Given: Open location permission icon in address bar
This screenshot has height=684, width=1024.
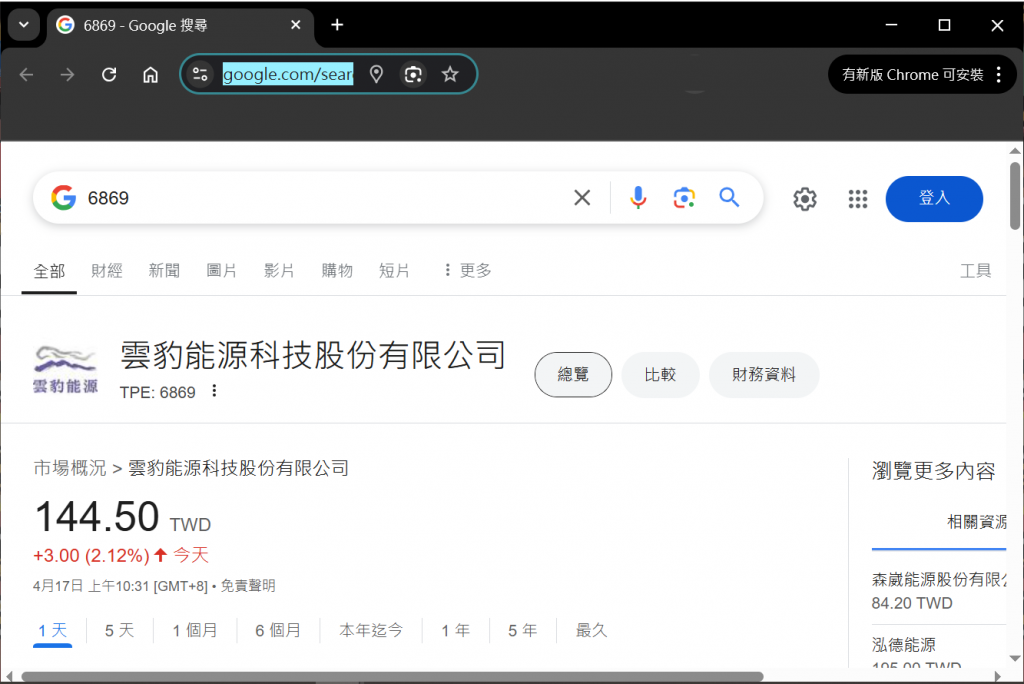Looking at the screenshot, I should pyautogui.click(x=376, y=74).
